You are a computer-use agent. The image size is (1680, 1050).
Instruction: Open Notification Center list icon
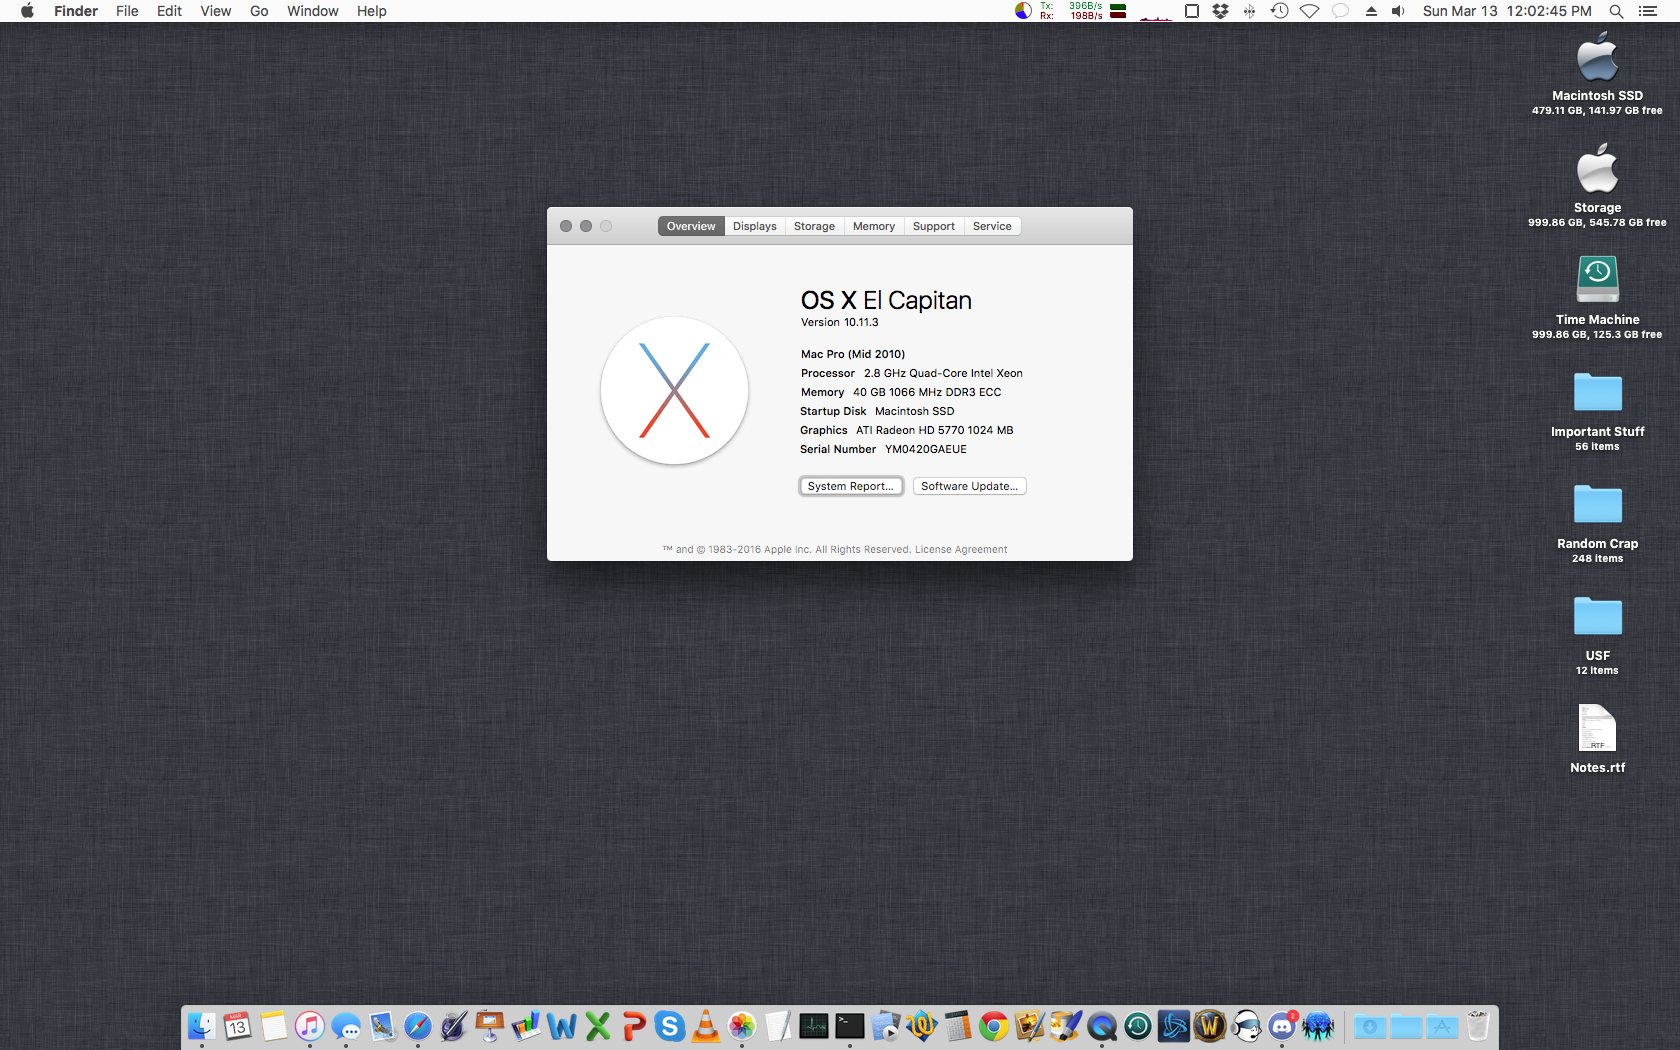(x=1648, y=11)
